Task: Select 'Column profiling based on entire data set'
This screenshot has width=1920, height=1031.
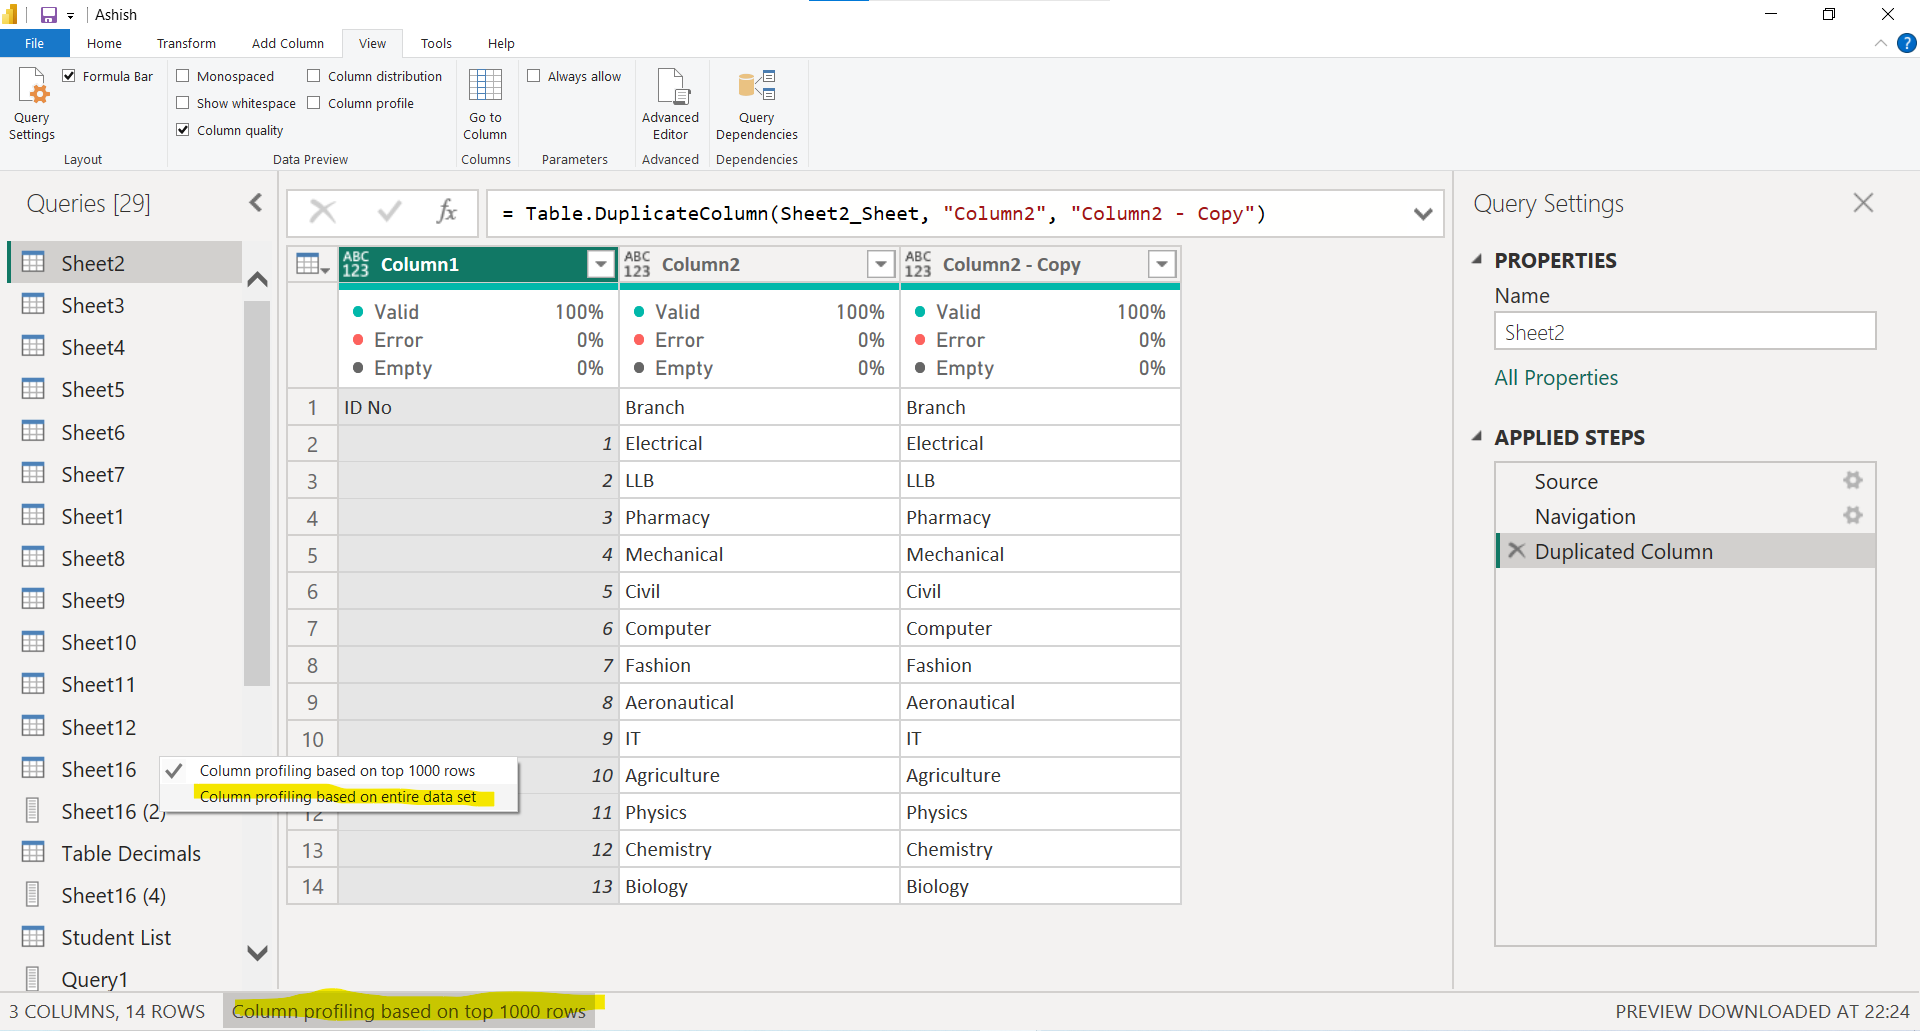Action: click(338, 796)
